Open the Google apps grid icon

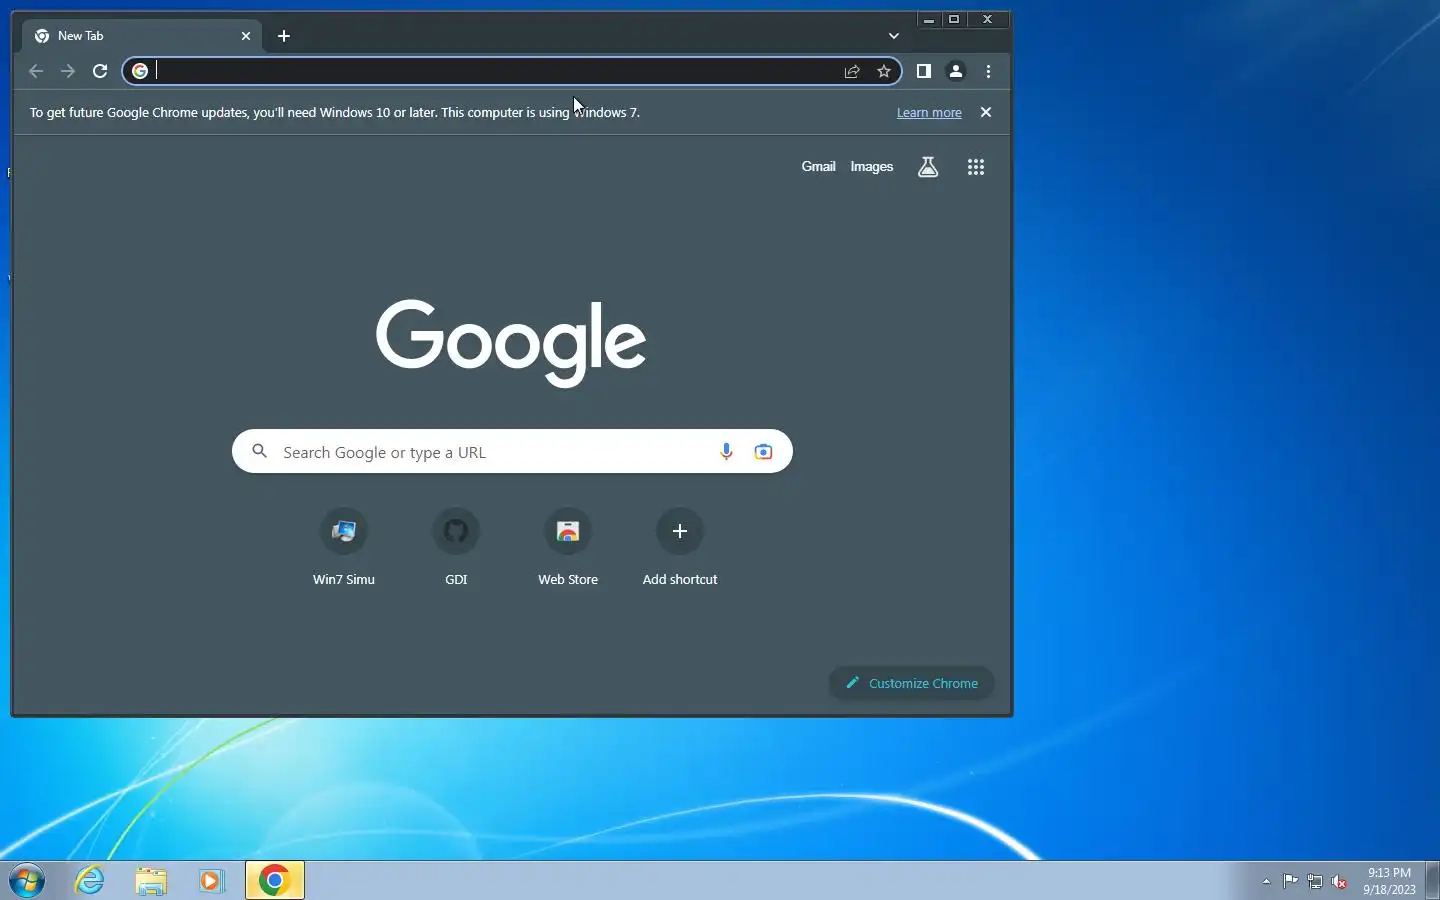click(x=976, y=167)
